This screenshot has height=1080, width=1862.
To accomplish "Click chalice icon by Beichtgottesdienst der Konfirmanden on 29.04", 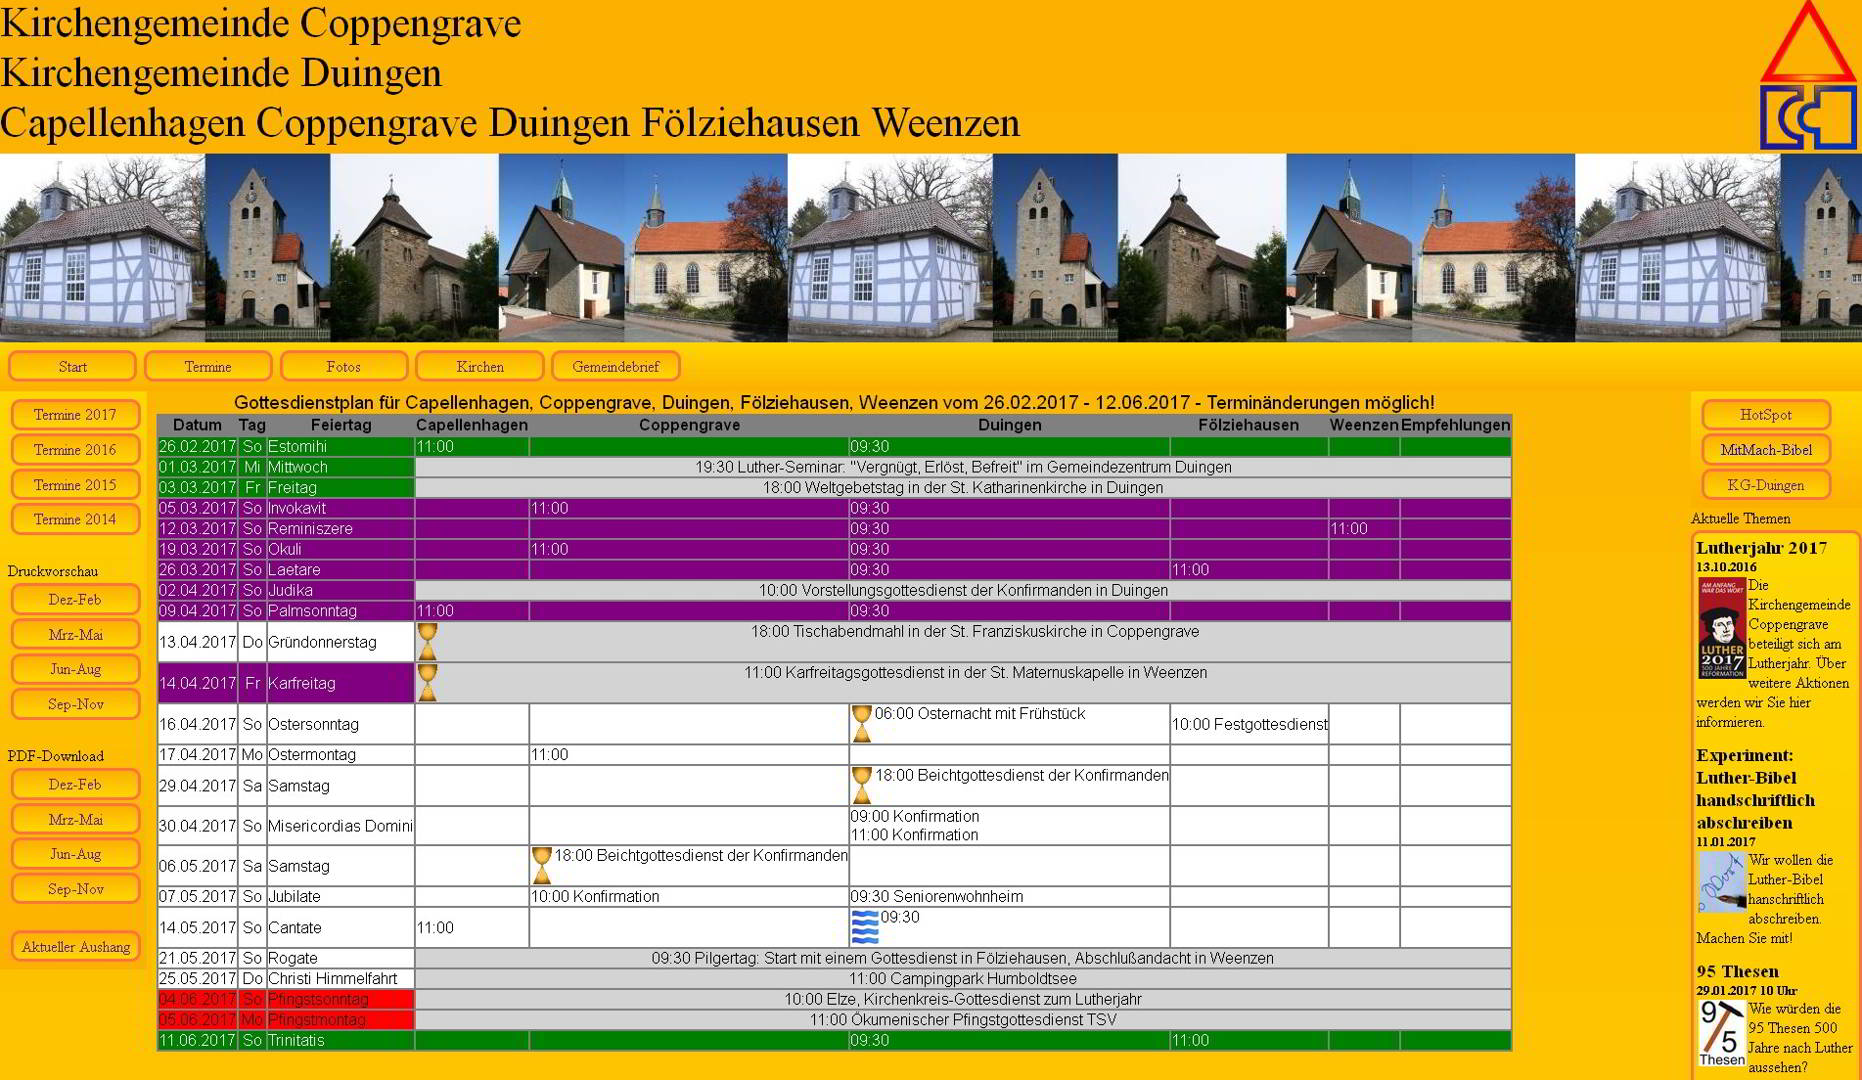I will 861,783.
